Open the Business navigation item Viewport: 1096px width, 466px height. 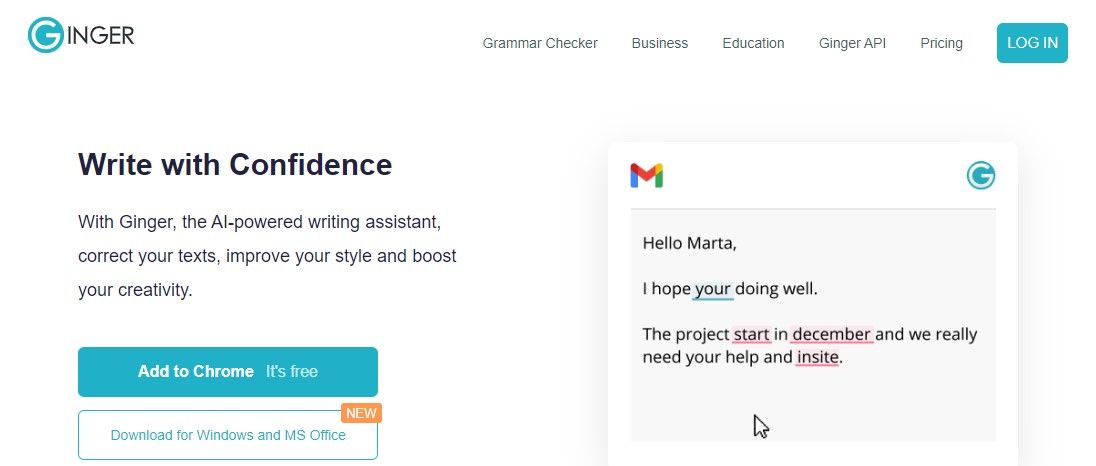(x=660, y=43)
